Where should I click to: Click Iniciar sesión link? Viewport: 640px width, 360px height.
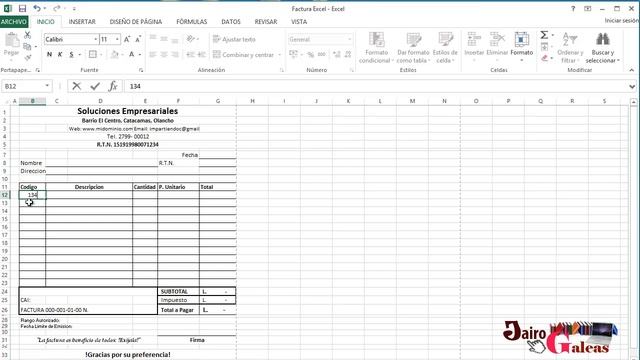click(622, 20)
